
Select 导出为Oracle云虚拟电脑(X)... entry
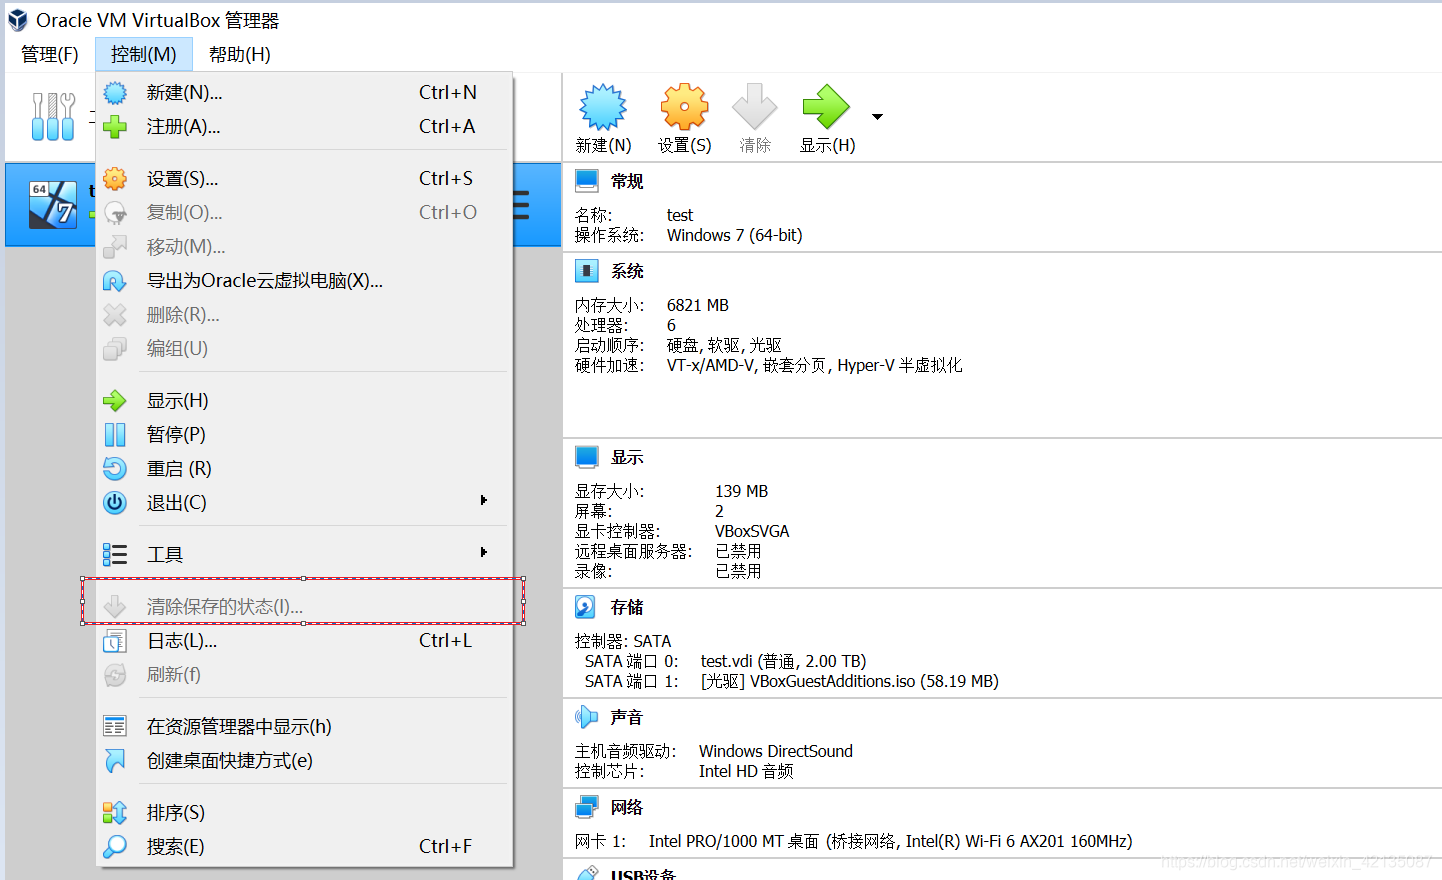[x=304, y=281]
